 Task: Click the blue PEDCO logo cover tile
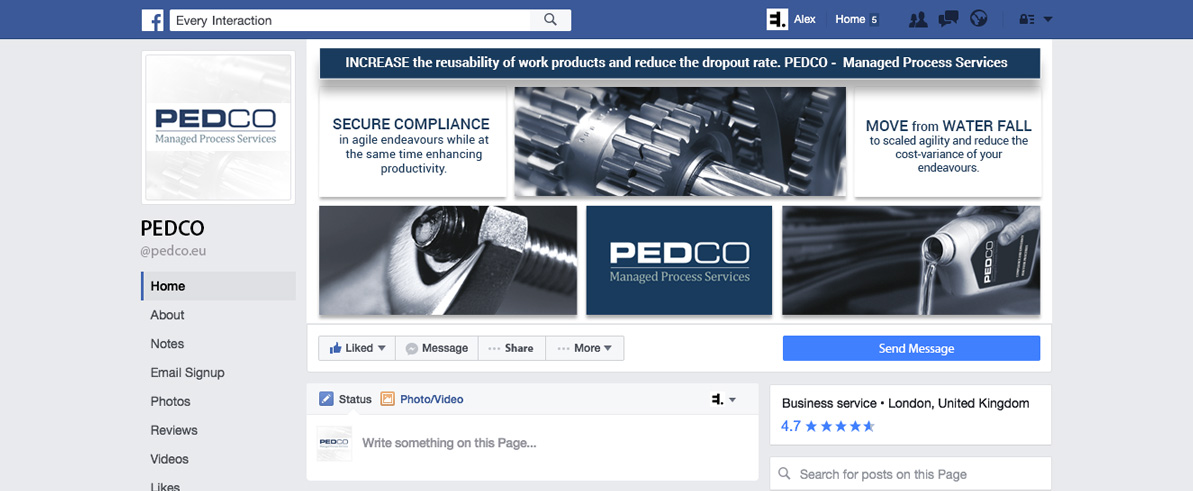679,260
